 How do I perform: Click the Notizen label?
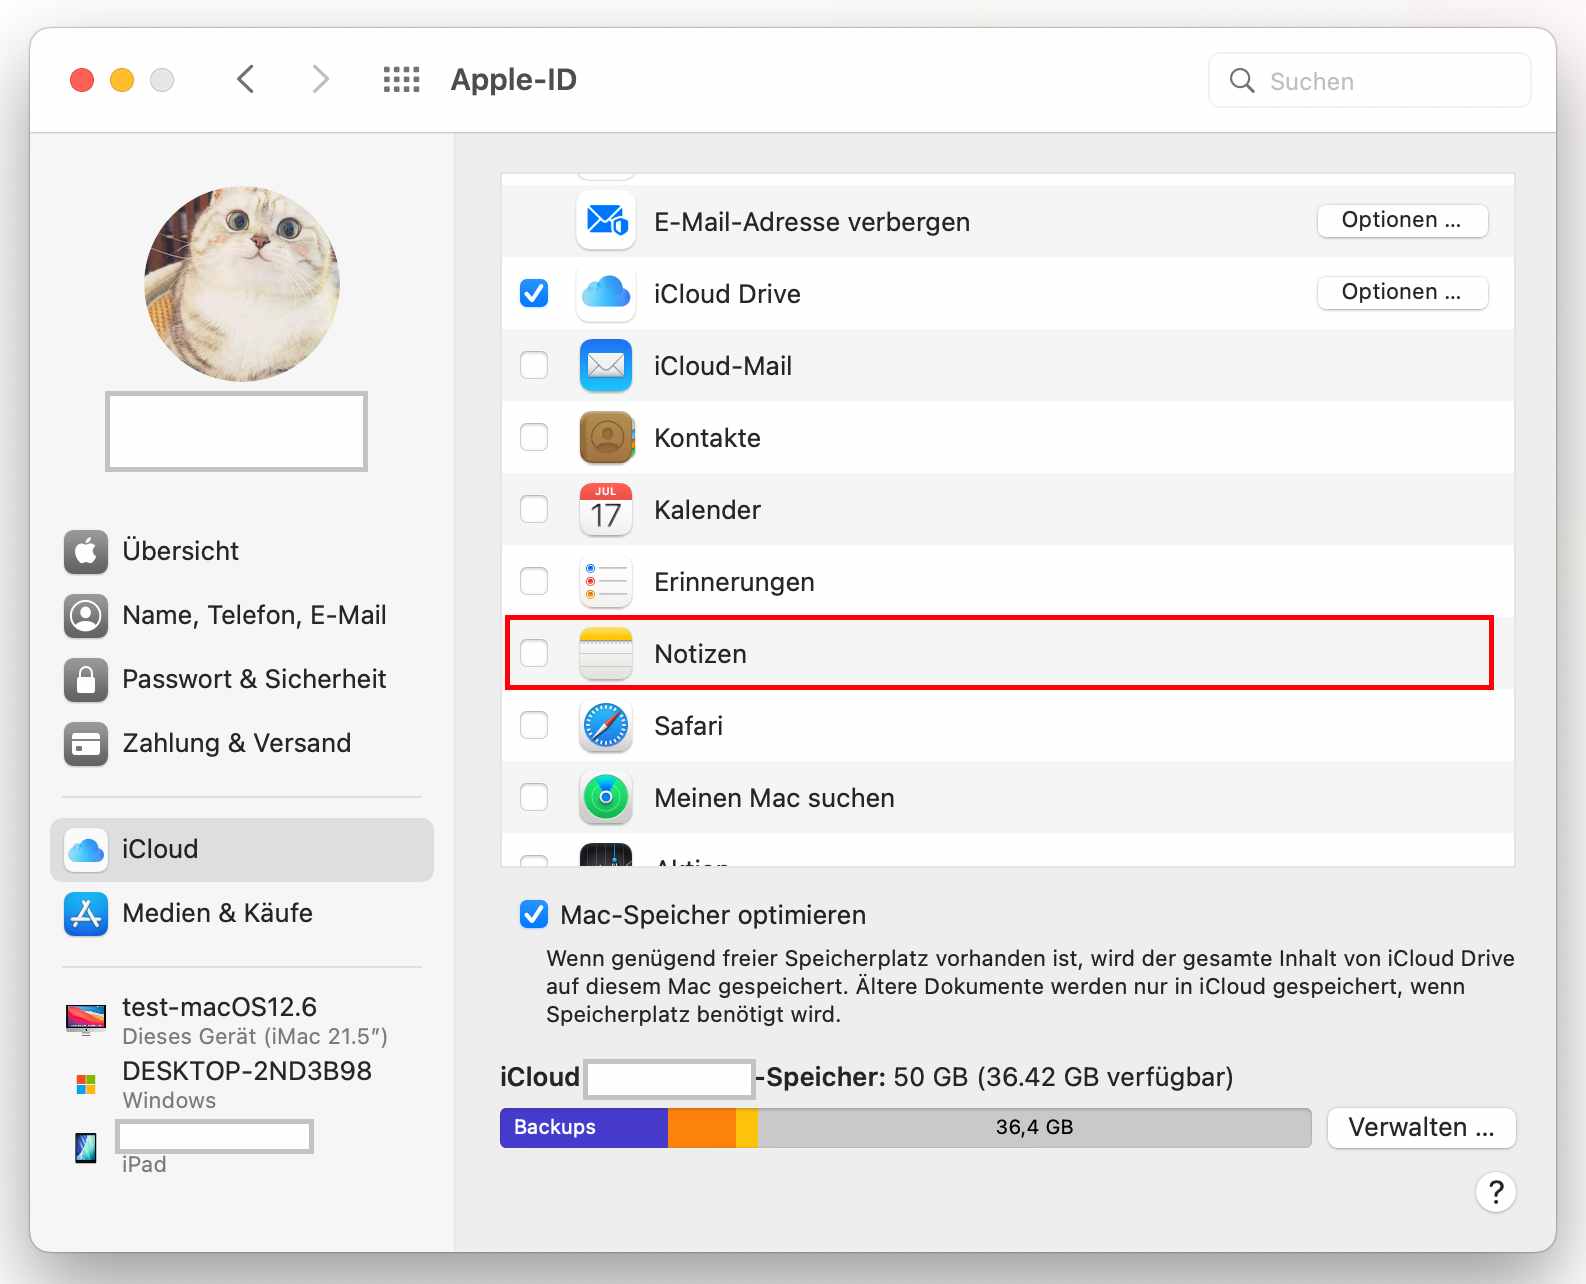click(700, 654)
